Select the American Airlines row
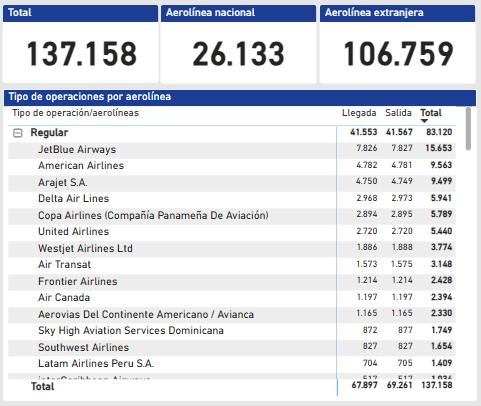This screenshot has height=406, width=481. [232, 166]
